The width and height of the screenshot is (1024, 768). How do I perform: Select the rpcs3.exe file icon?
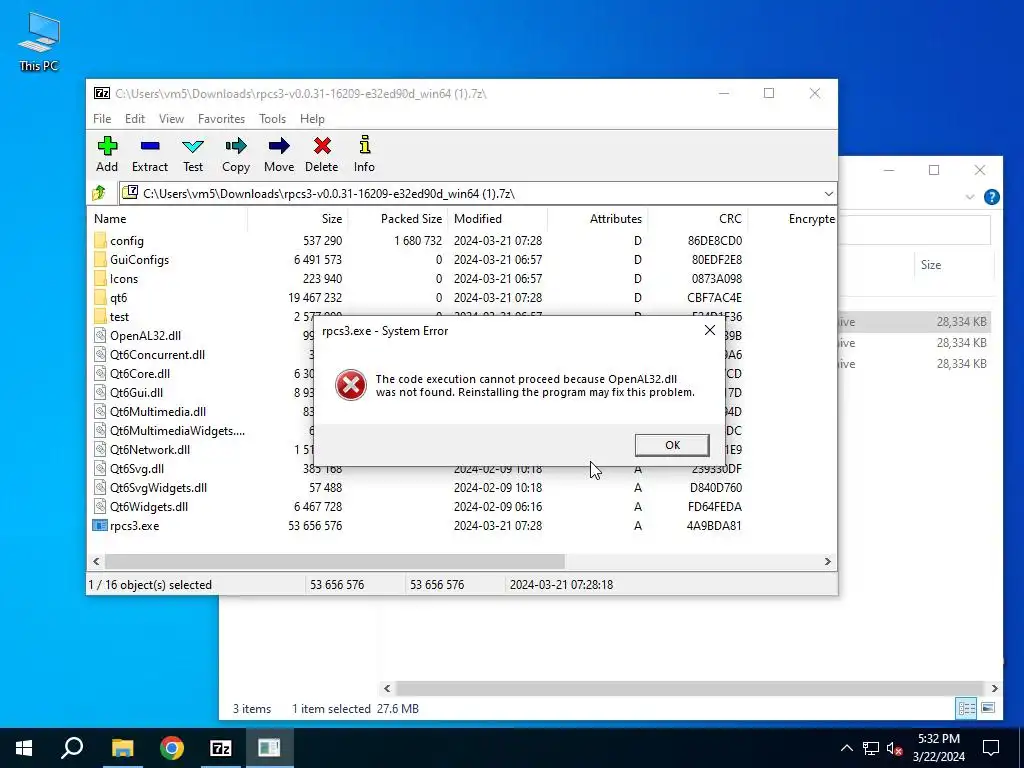(x=100, y=525)
